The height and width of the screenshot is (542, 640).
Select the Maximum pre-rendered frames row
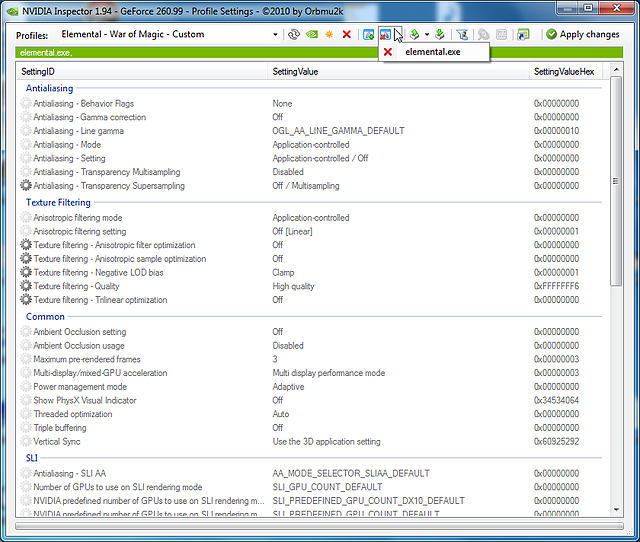coord(312,359)
